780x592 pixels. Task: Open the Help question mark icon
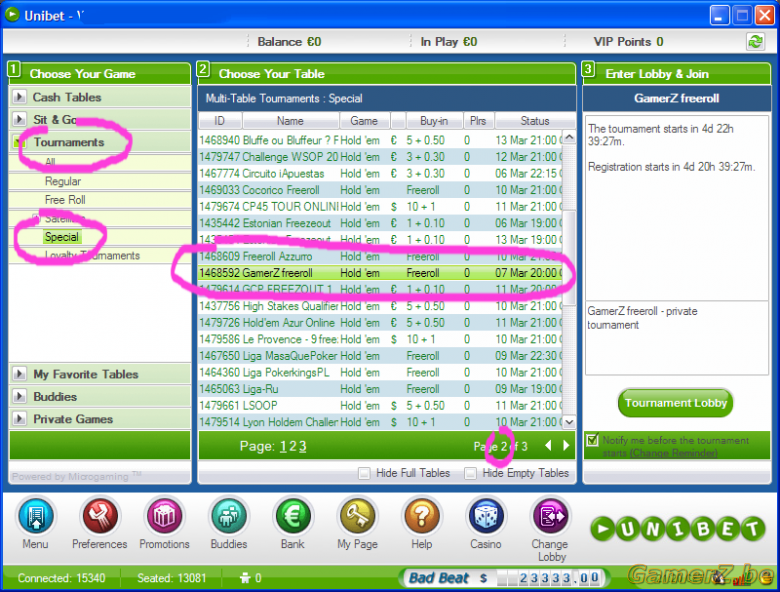(421, 517)
